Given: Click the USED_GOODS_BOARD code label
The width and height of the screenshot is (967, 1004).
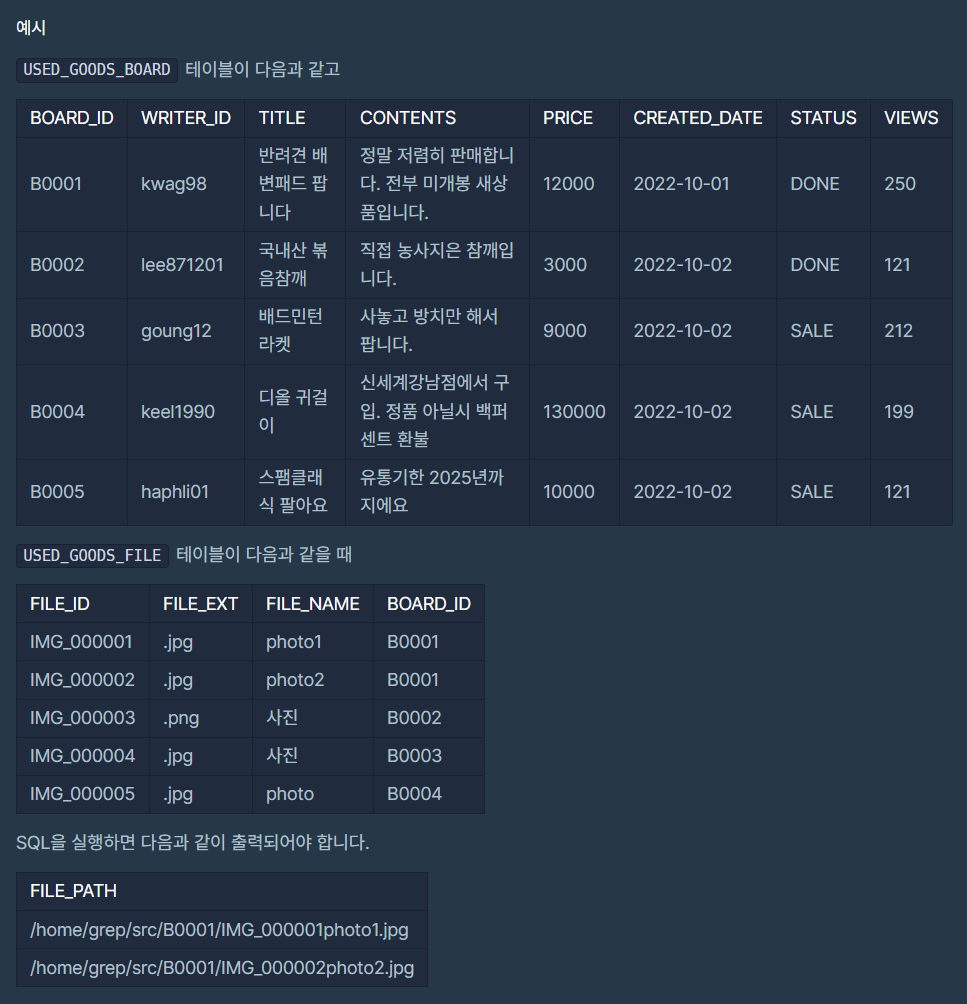Looking at the screenshot, I should click(x=97, y=69).
